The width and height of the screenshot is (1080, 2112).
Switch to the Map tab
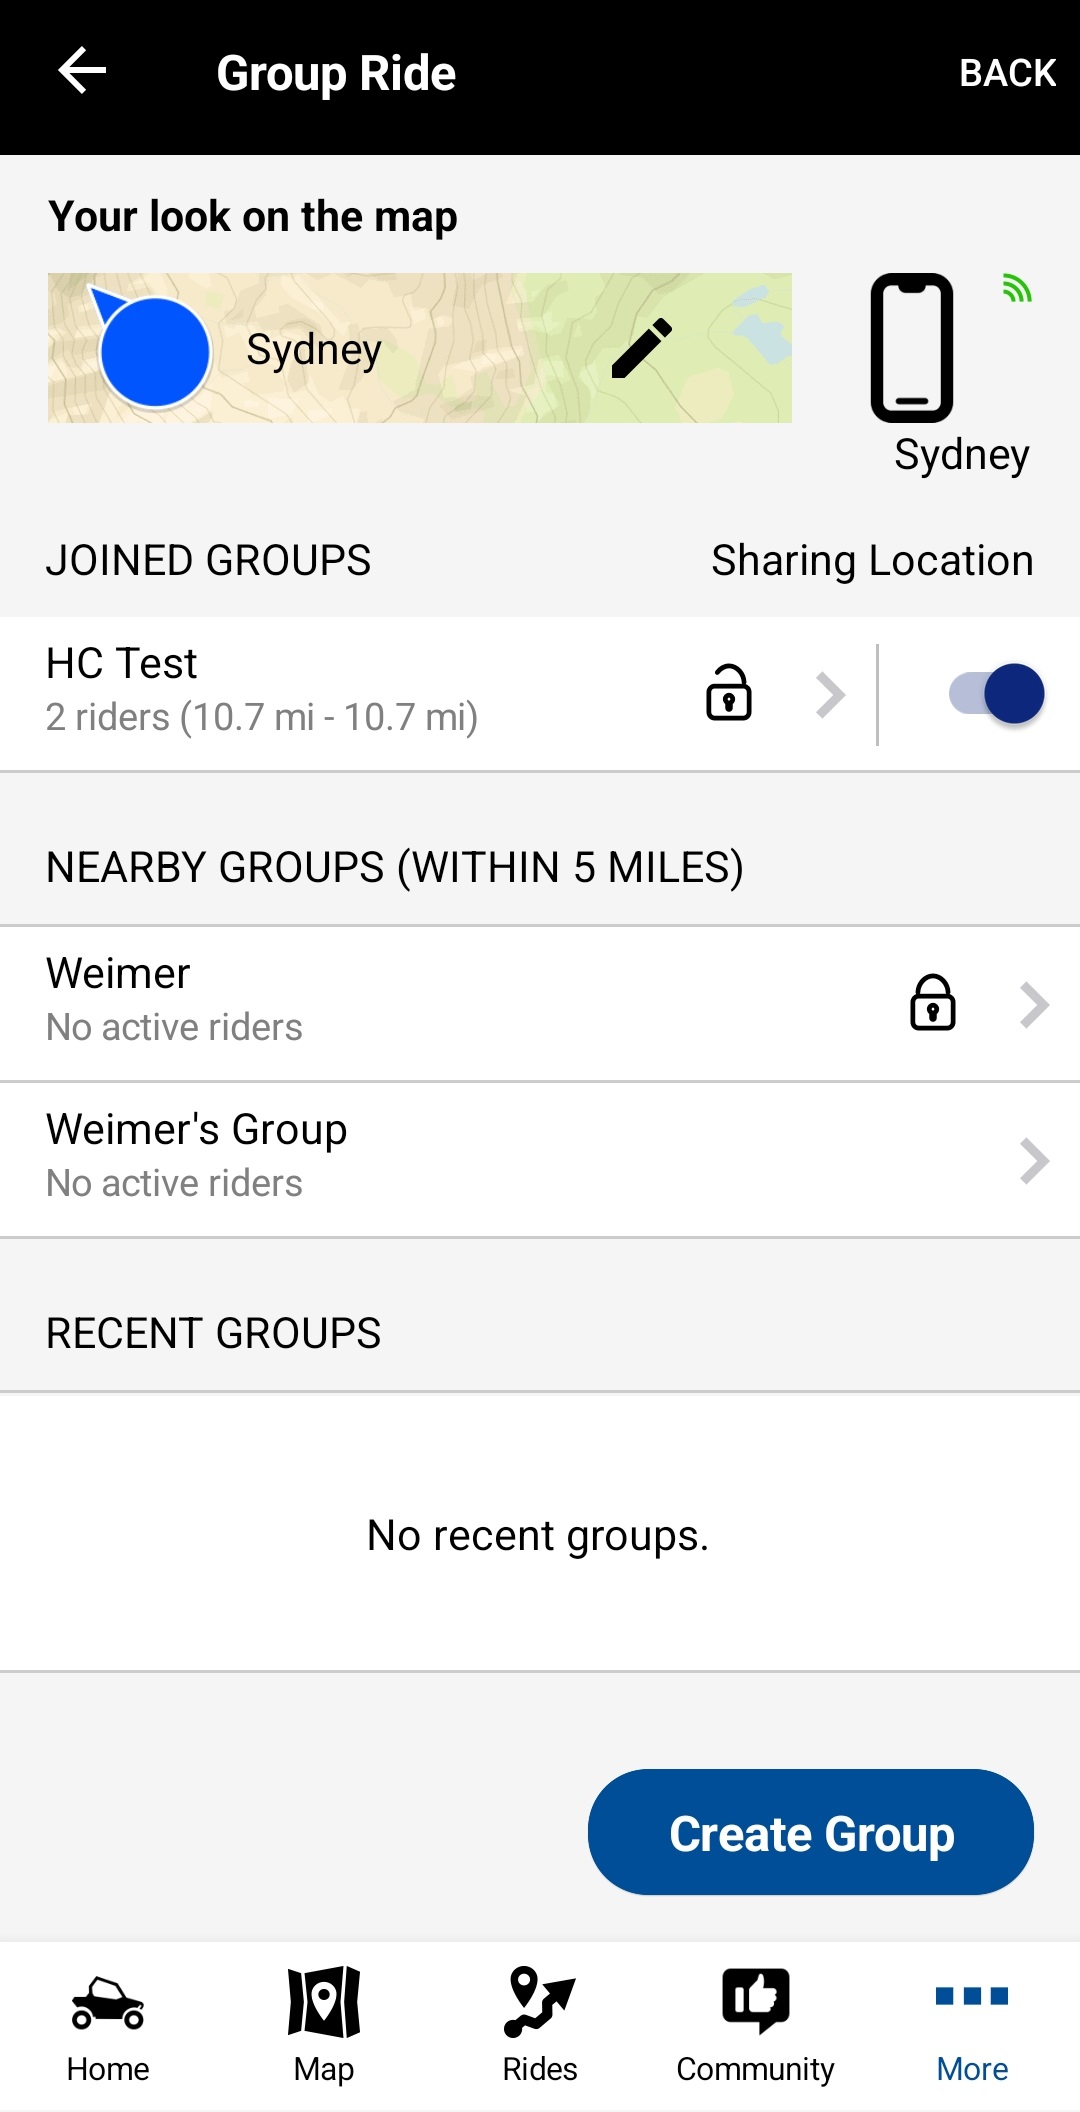(324, 2027)
